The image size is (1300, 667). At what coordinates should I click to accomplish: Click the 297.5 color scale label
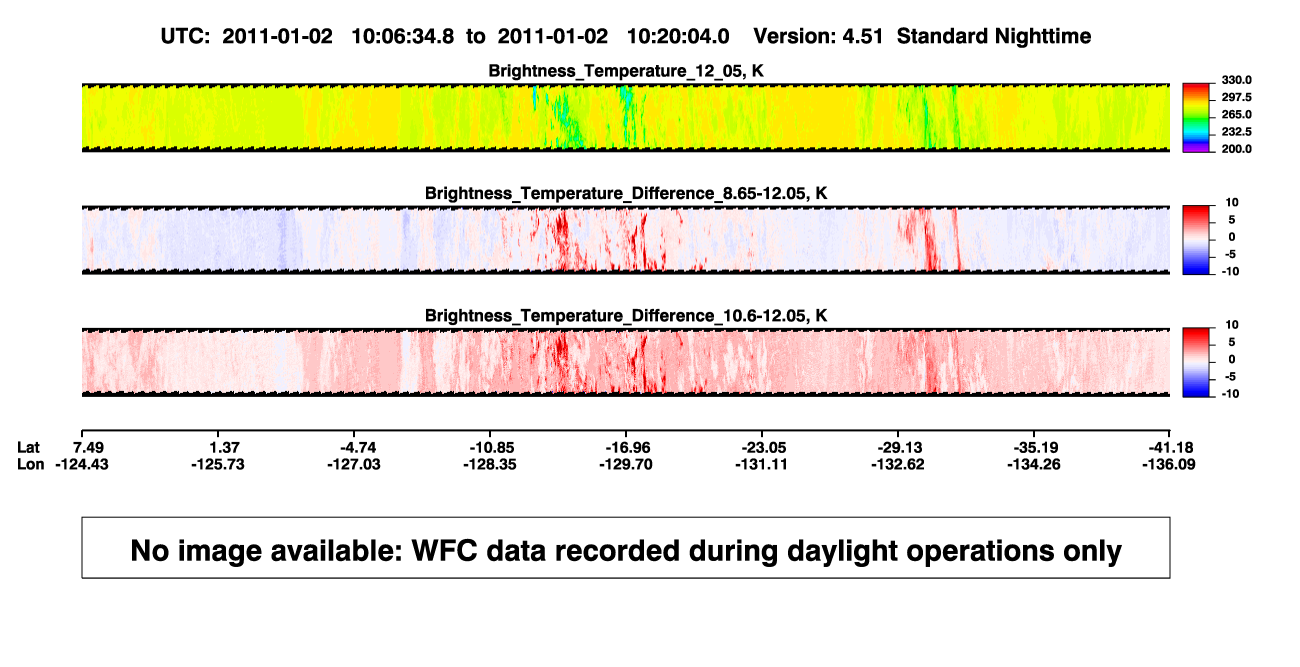tap(1236, 97)
